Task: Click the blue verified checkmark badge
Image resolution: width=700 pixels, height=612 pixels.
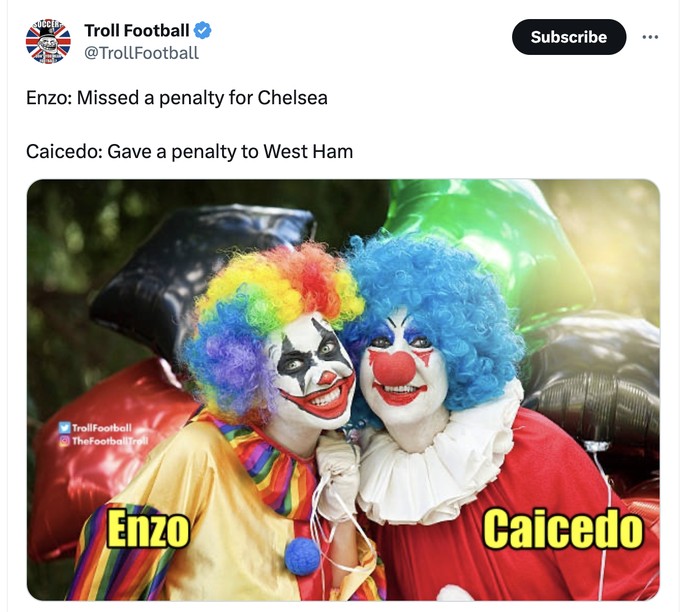Action: point(203,31)
